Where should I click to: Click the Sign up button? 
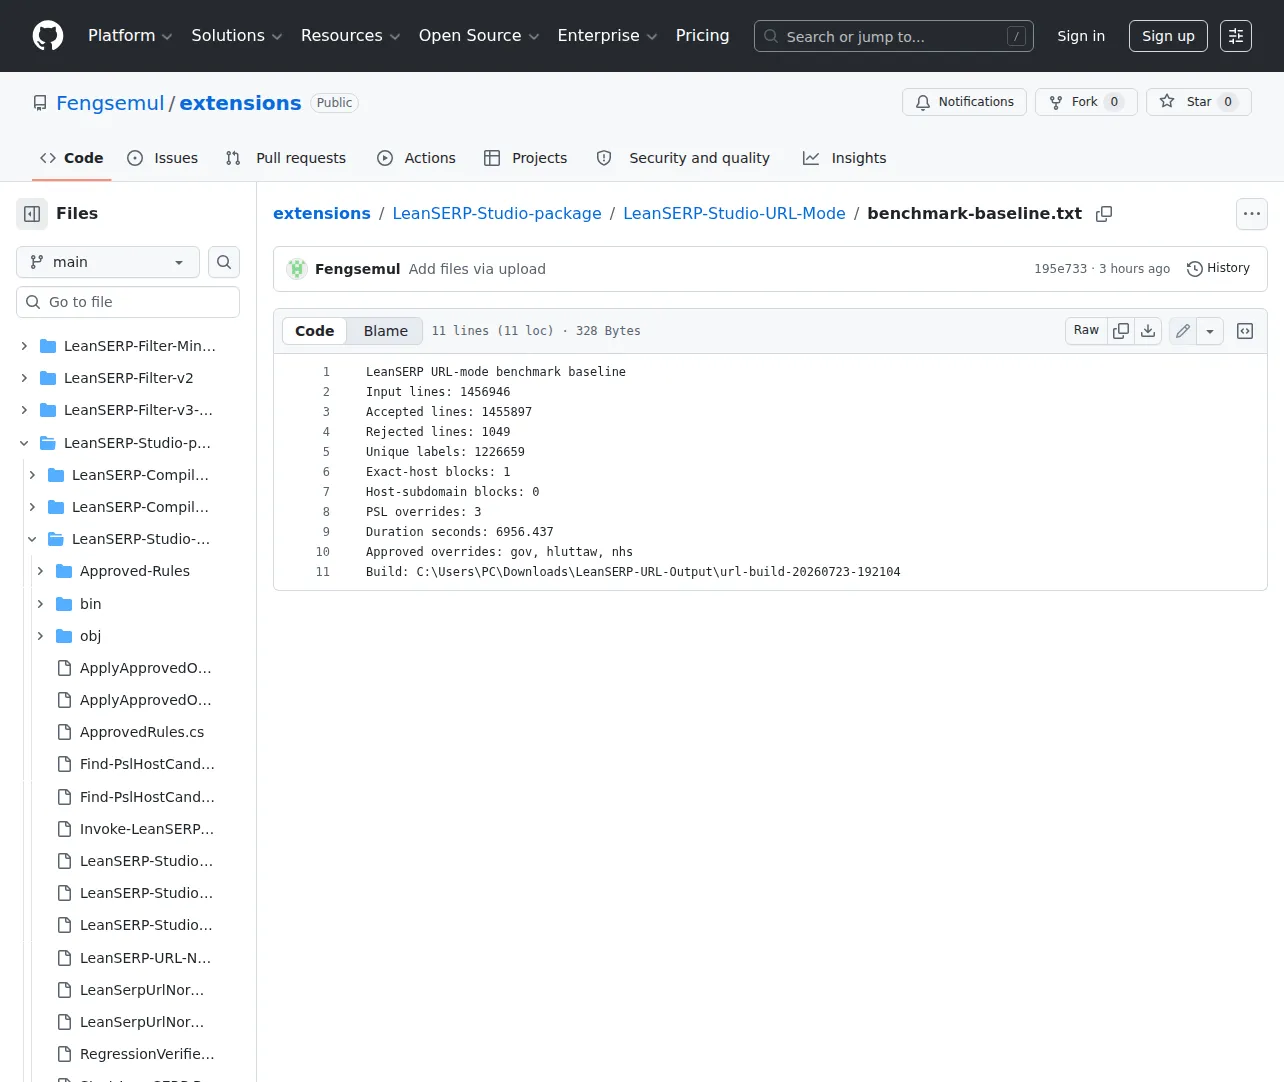click(1168, 36)
